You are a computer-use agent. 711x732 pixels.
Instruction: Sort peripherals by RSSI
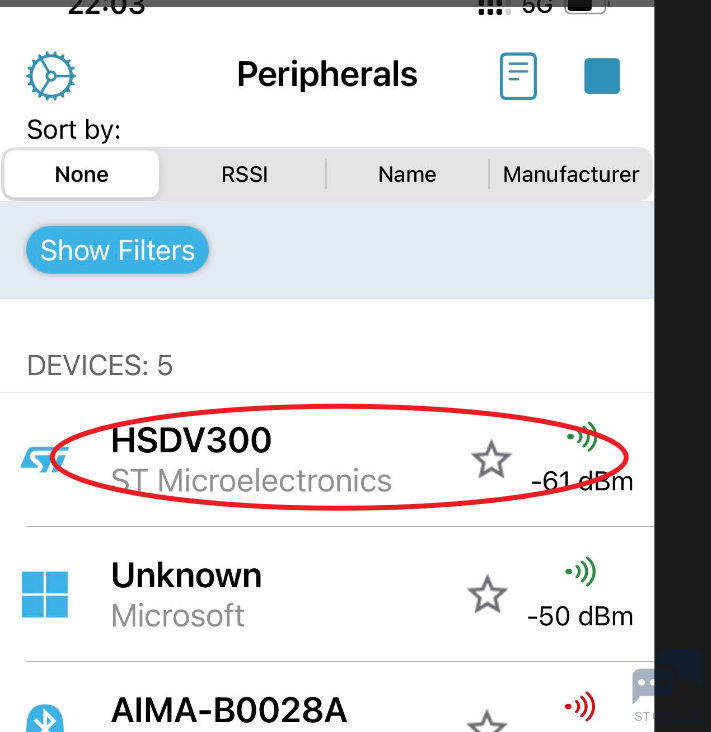click(245, 174)
